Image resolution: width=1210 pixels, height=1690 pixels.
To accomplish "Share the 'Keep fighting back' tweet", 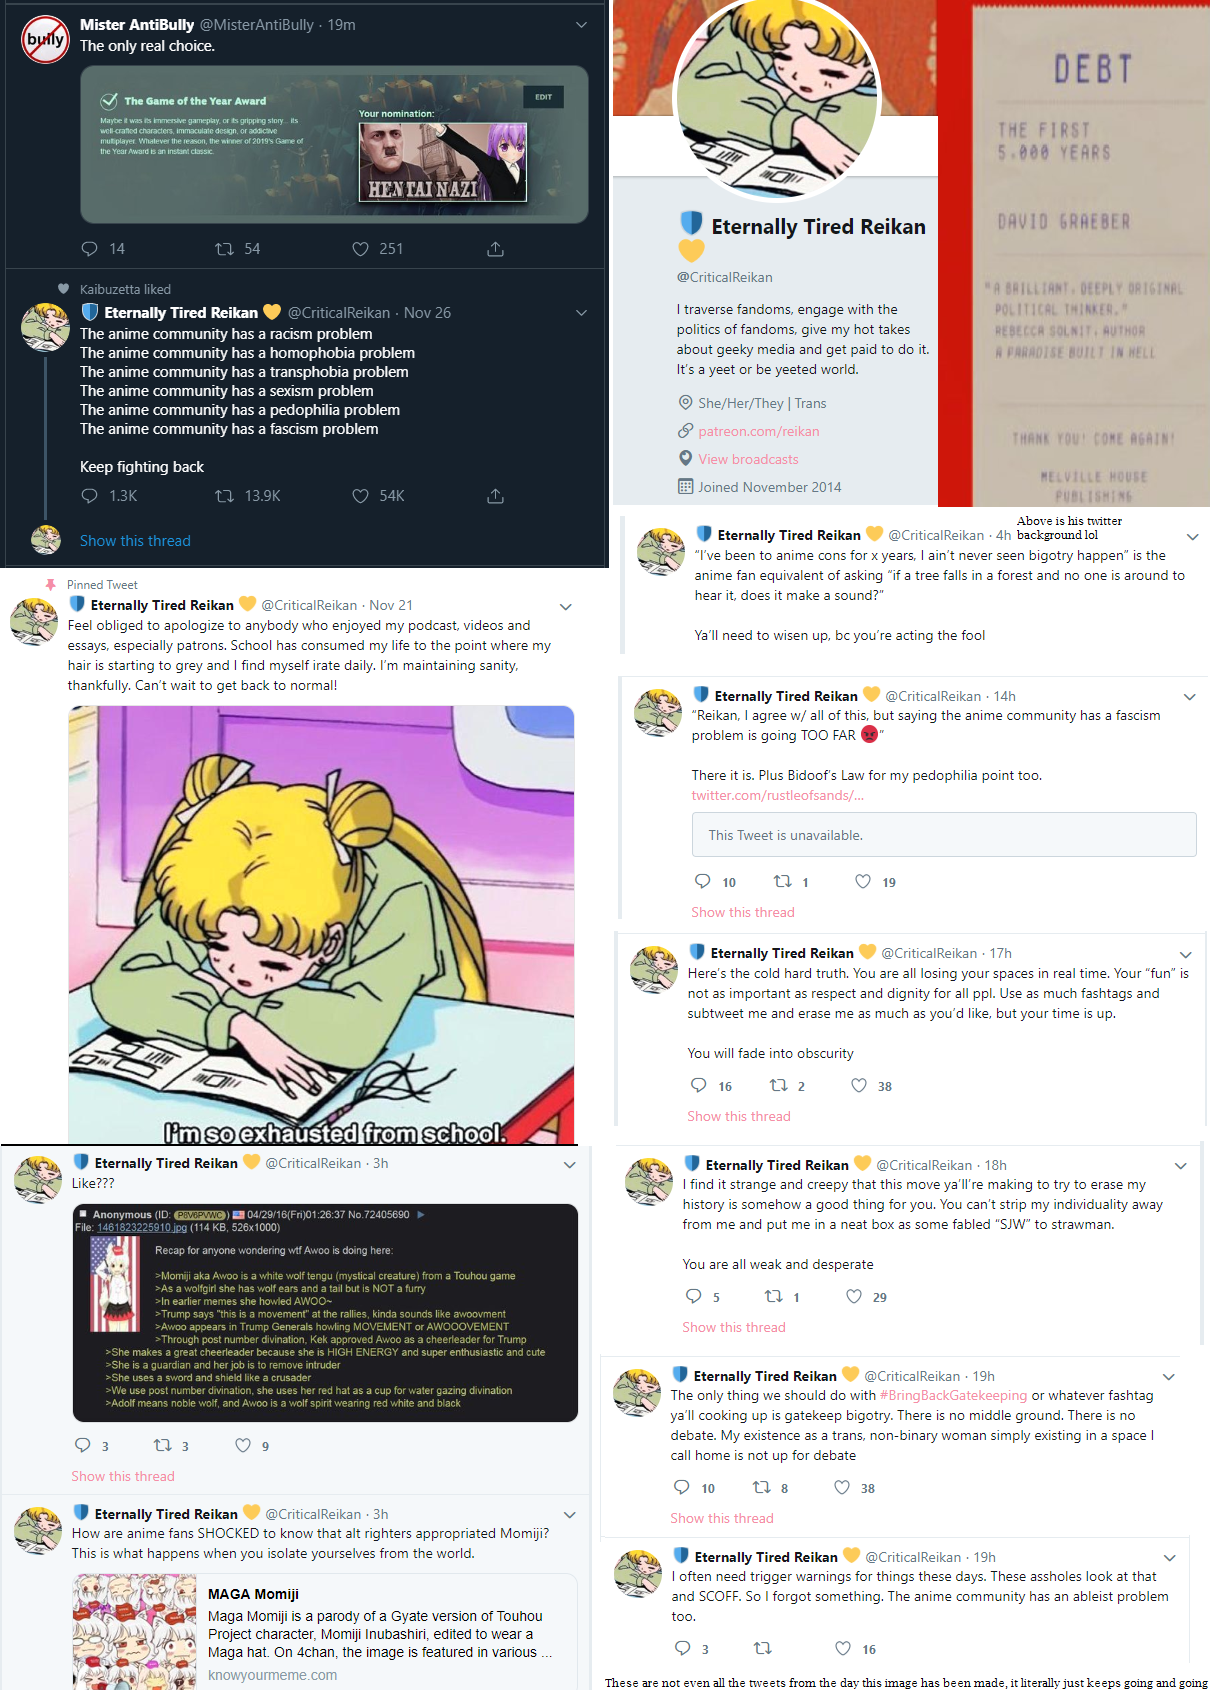I will click(495, 496).
